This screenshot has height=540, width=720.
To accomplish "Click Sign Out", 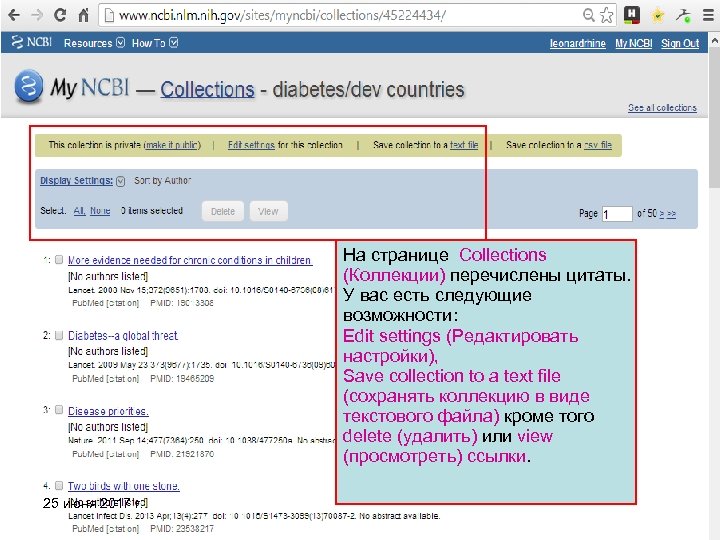I will tap(680, 43).
